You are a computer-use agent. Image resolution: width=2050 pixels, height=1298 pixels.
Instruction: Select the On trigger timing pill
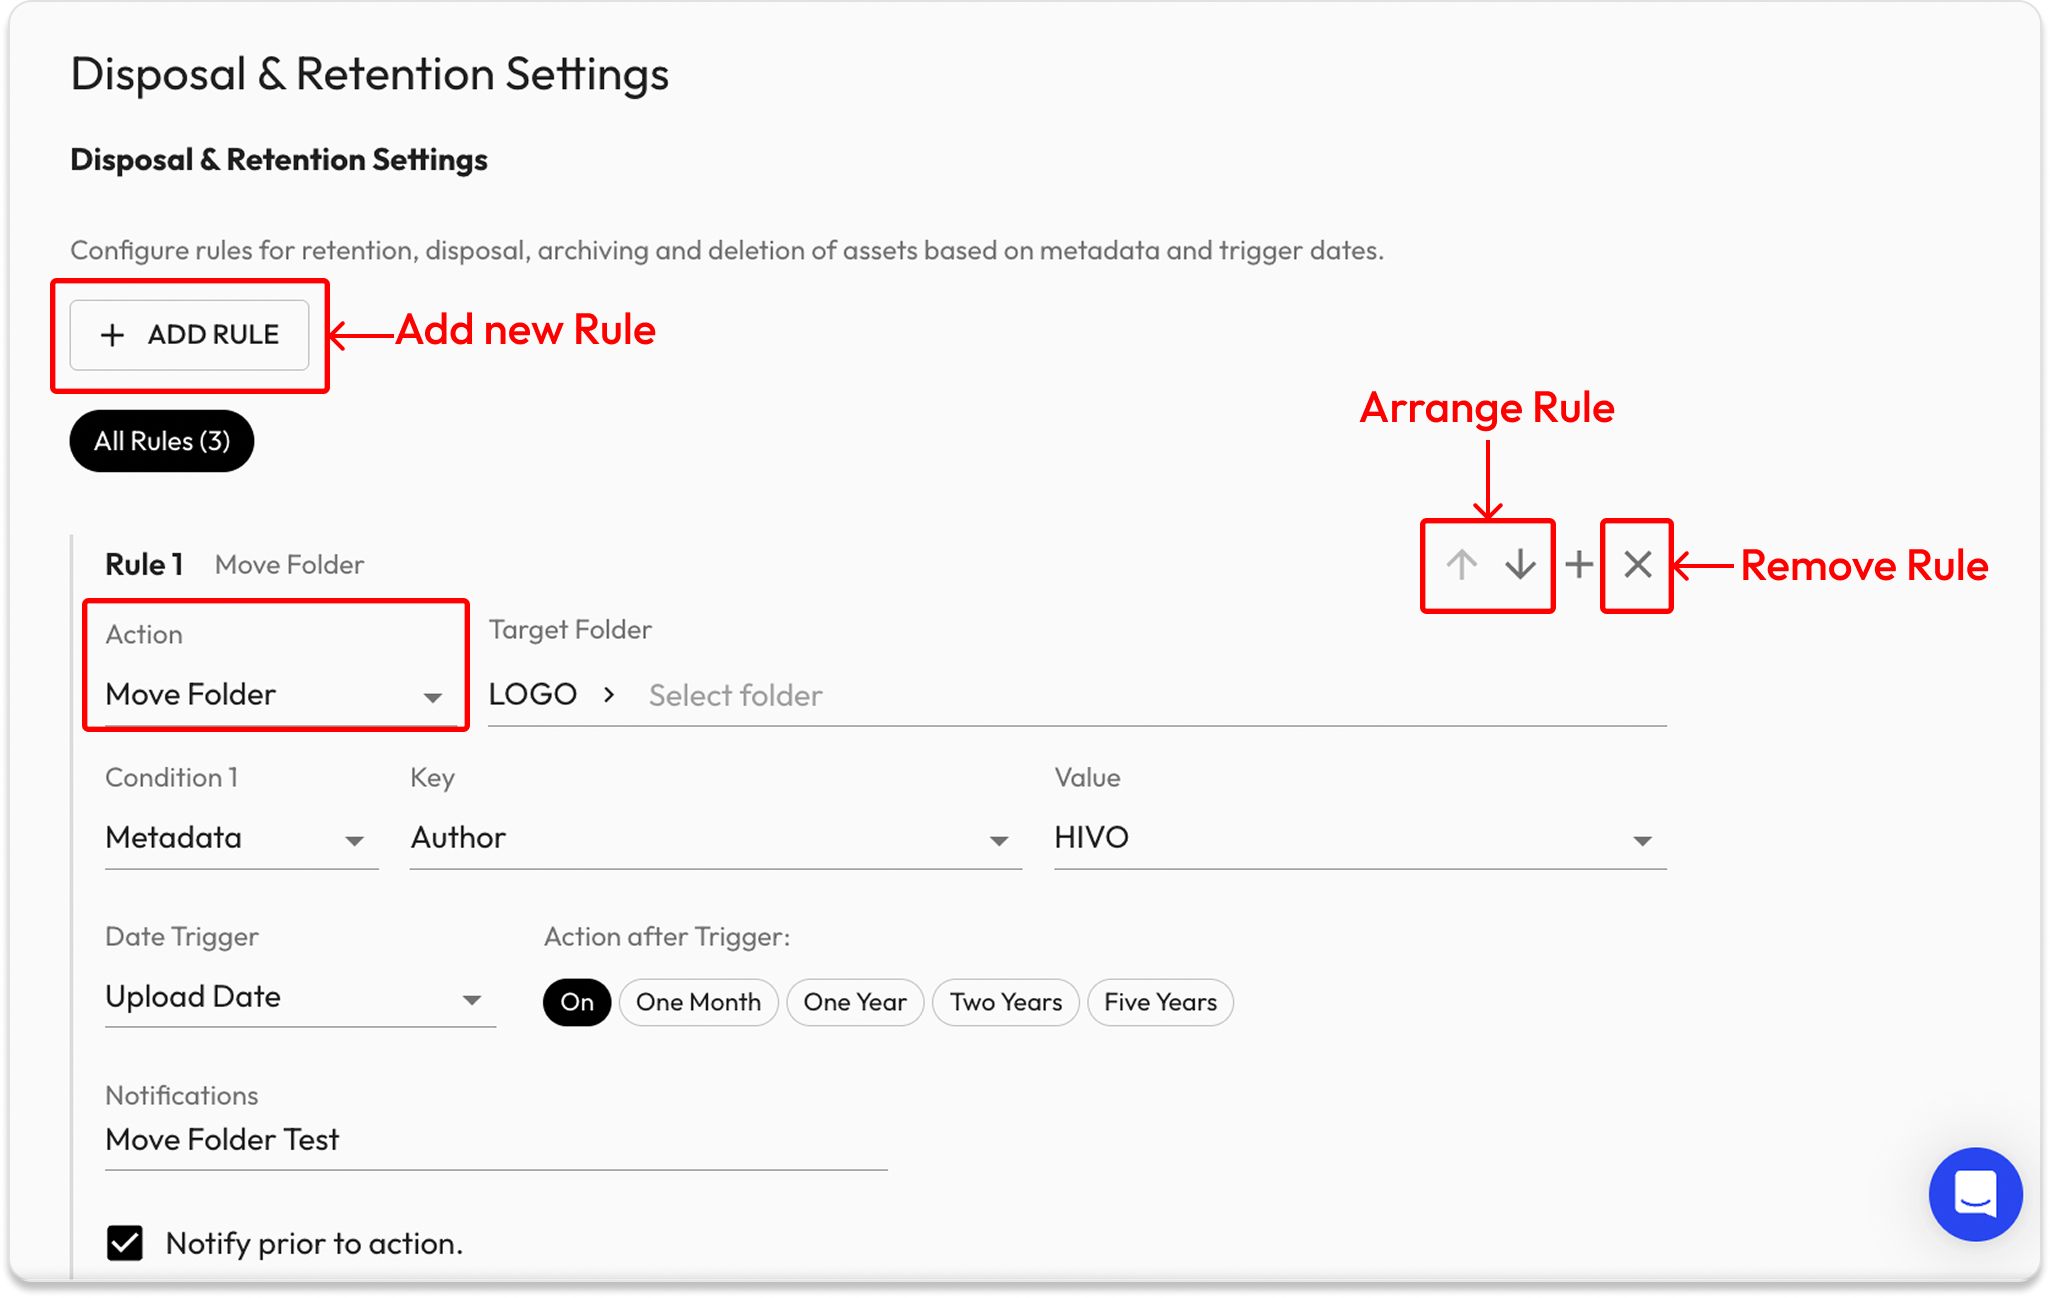pos(577,1002)
